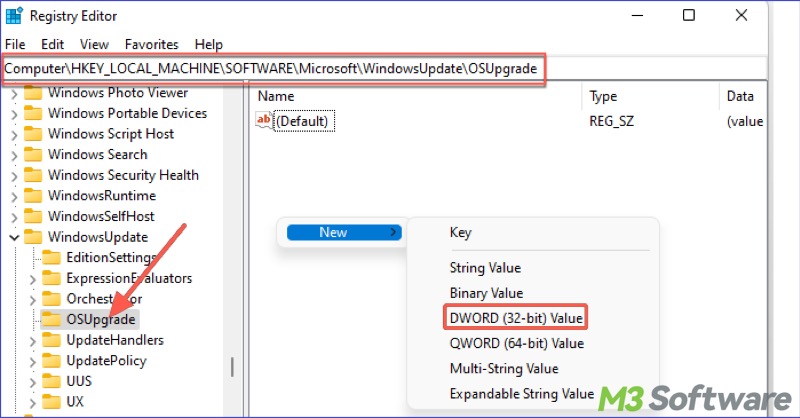This screenshot has width=800, height=418.
Task: Click the OSUpgrade folder icon
Action: [x=51, y=319]
